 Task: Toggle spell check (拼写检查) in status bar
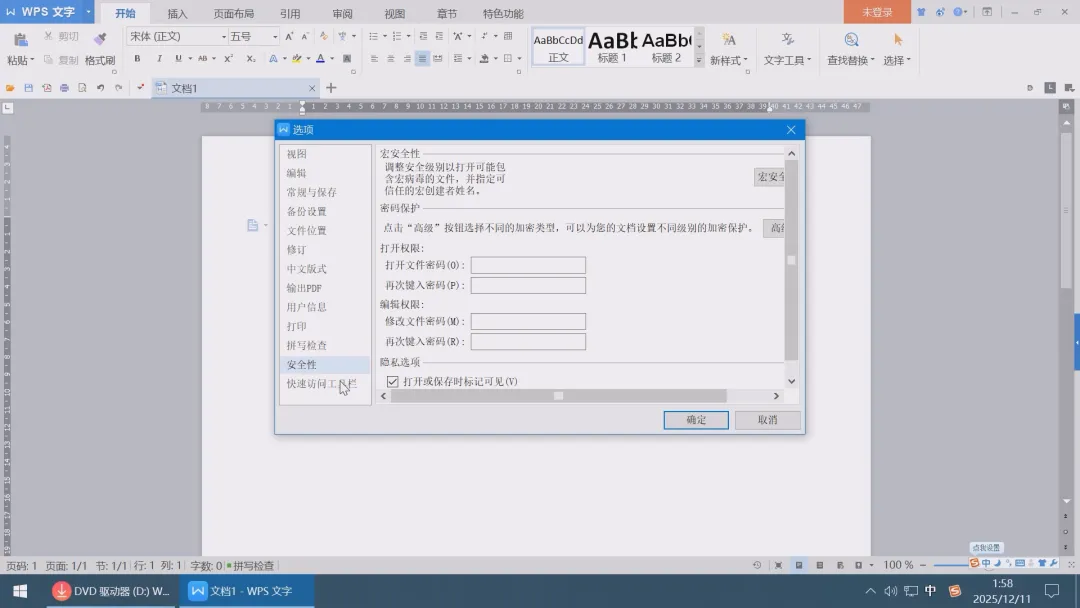point(251,566)
